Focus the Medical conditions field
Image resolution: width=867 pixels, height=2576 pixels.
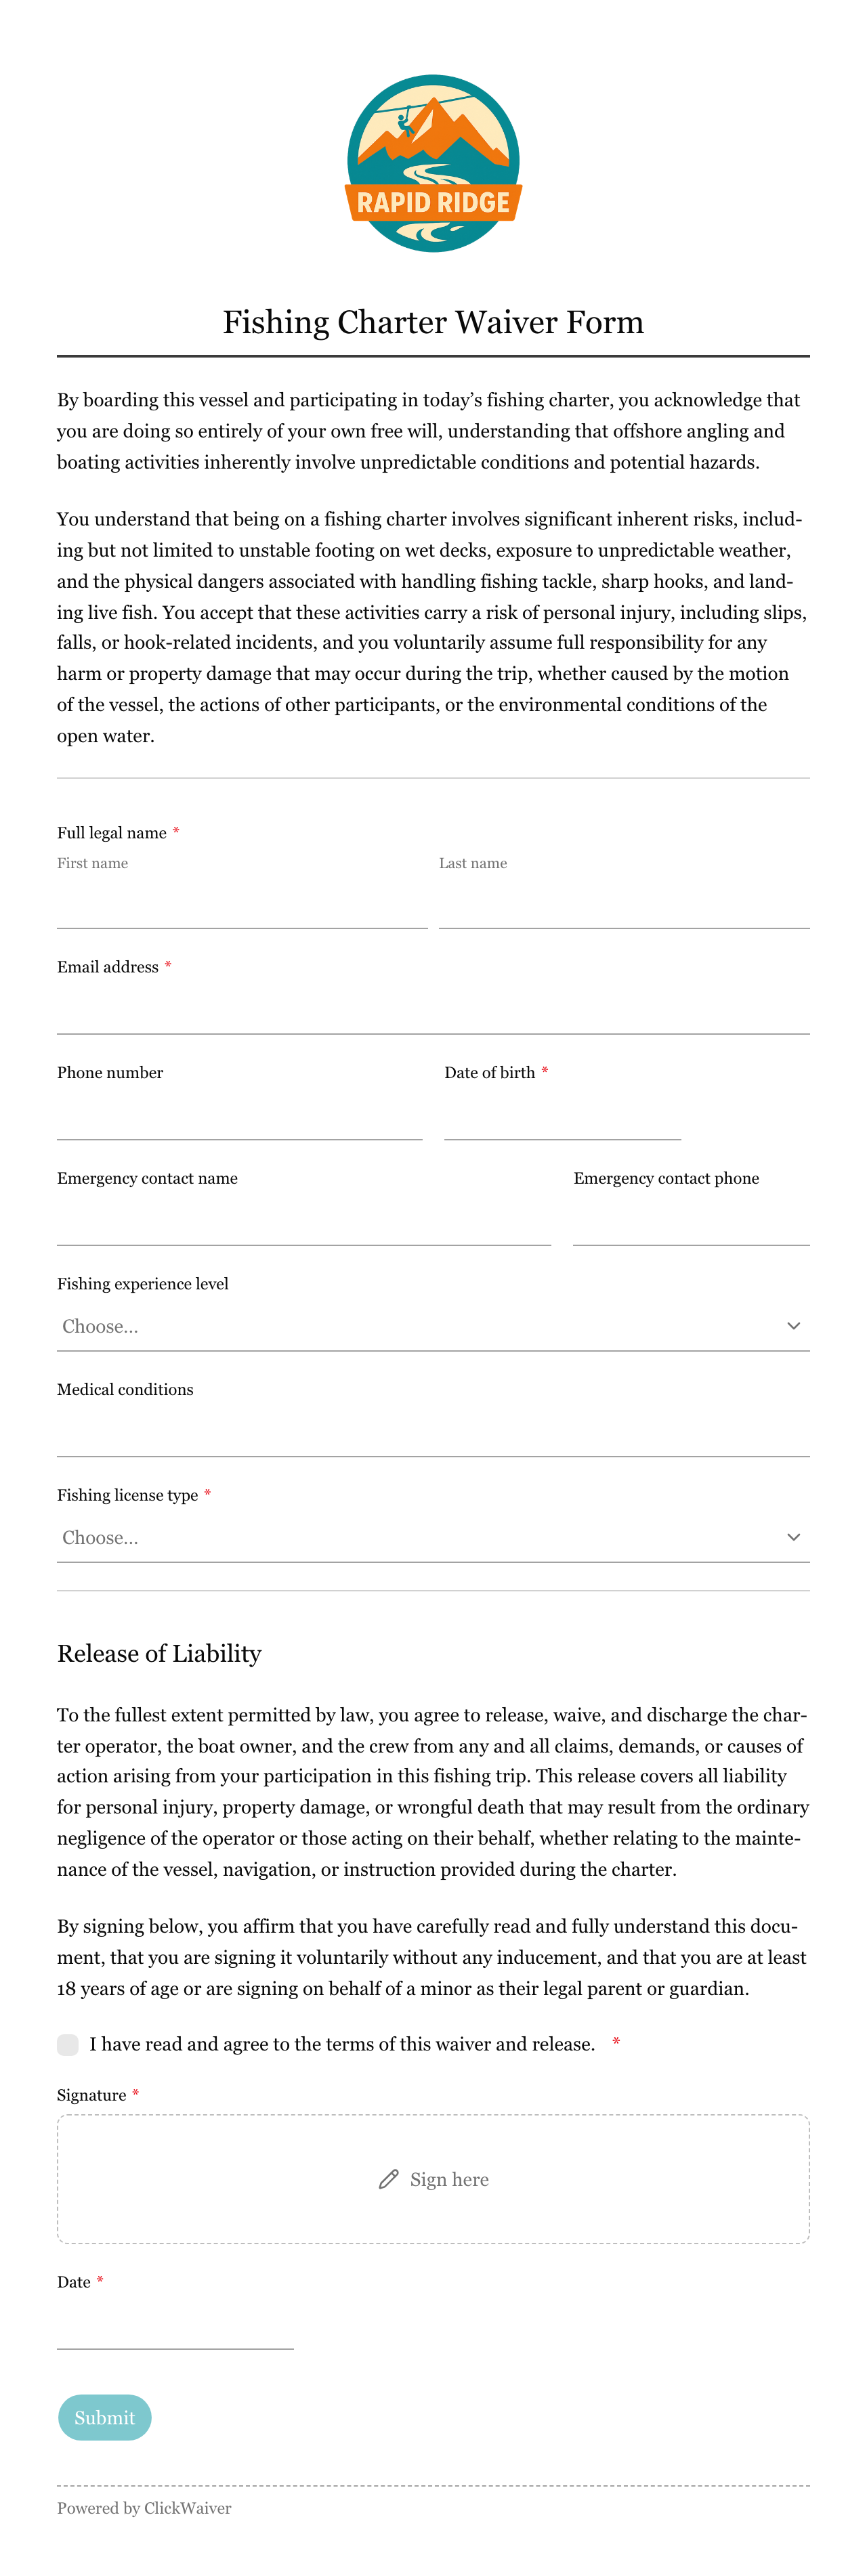(x=433, y=1433)
